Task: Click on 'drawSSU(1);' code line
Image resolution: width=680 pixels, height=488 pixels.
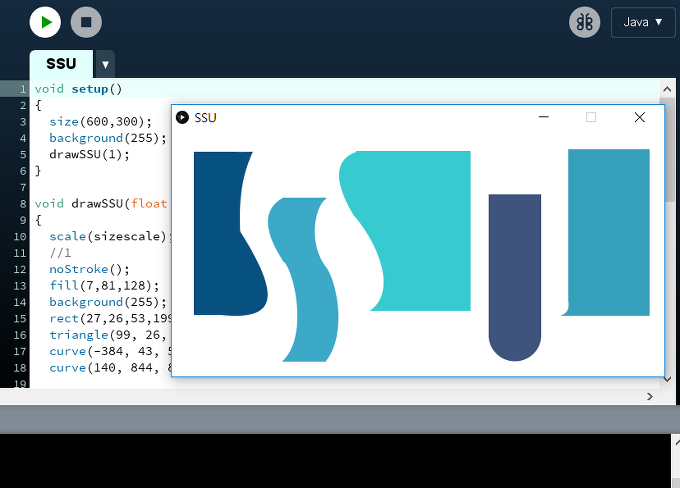Action: click(89, 154)
